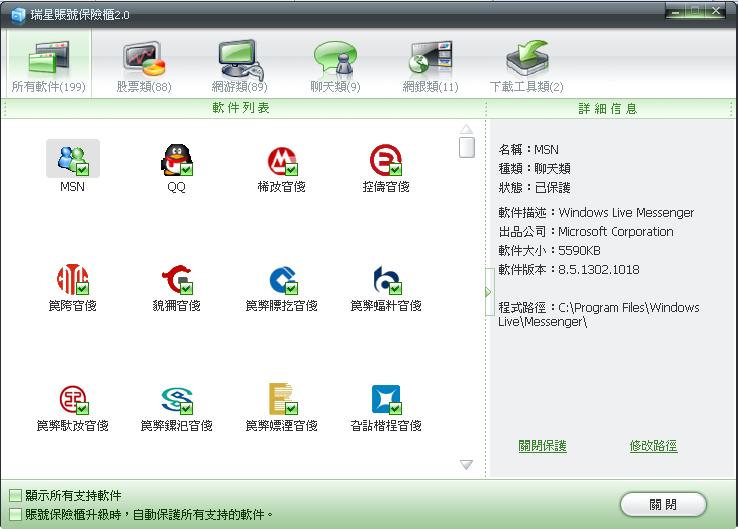Click the program path C:\Program Files text
The image size is (738, 529).
point(599,314)
